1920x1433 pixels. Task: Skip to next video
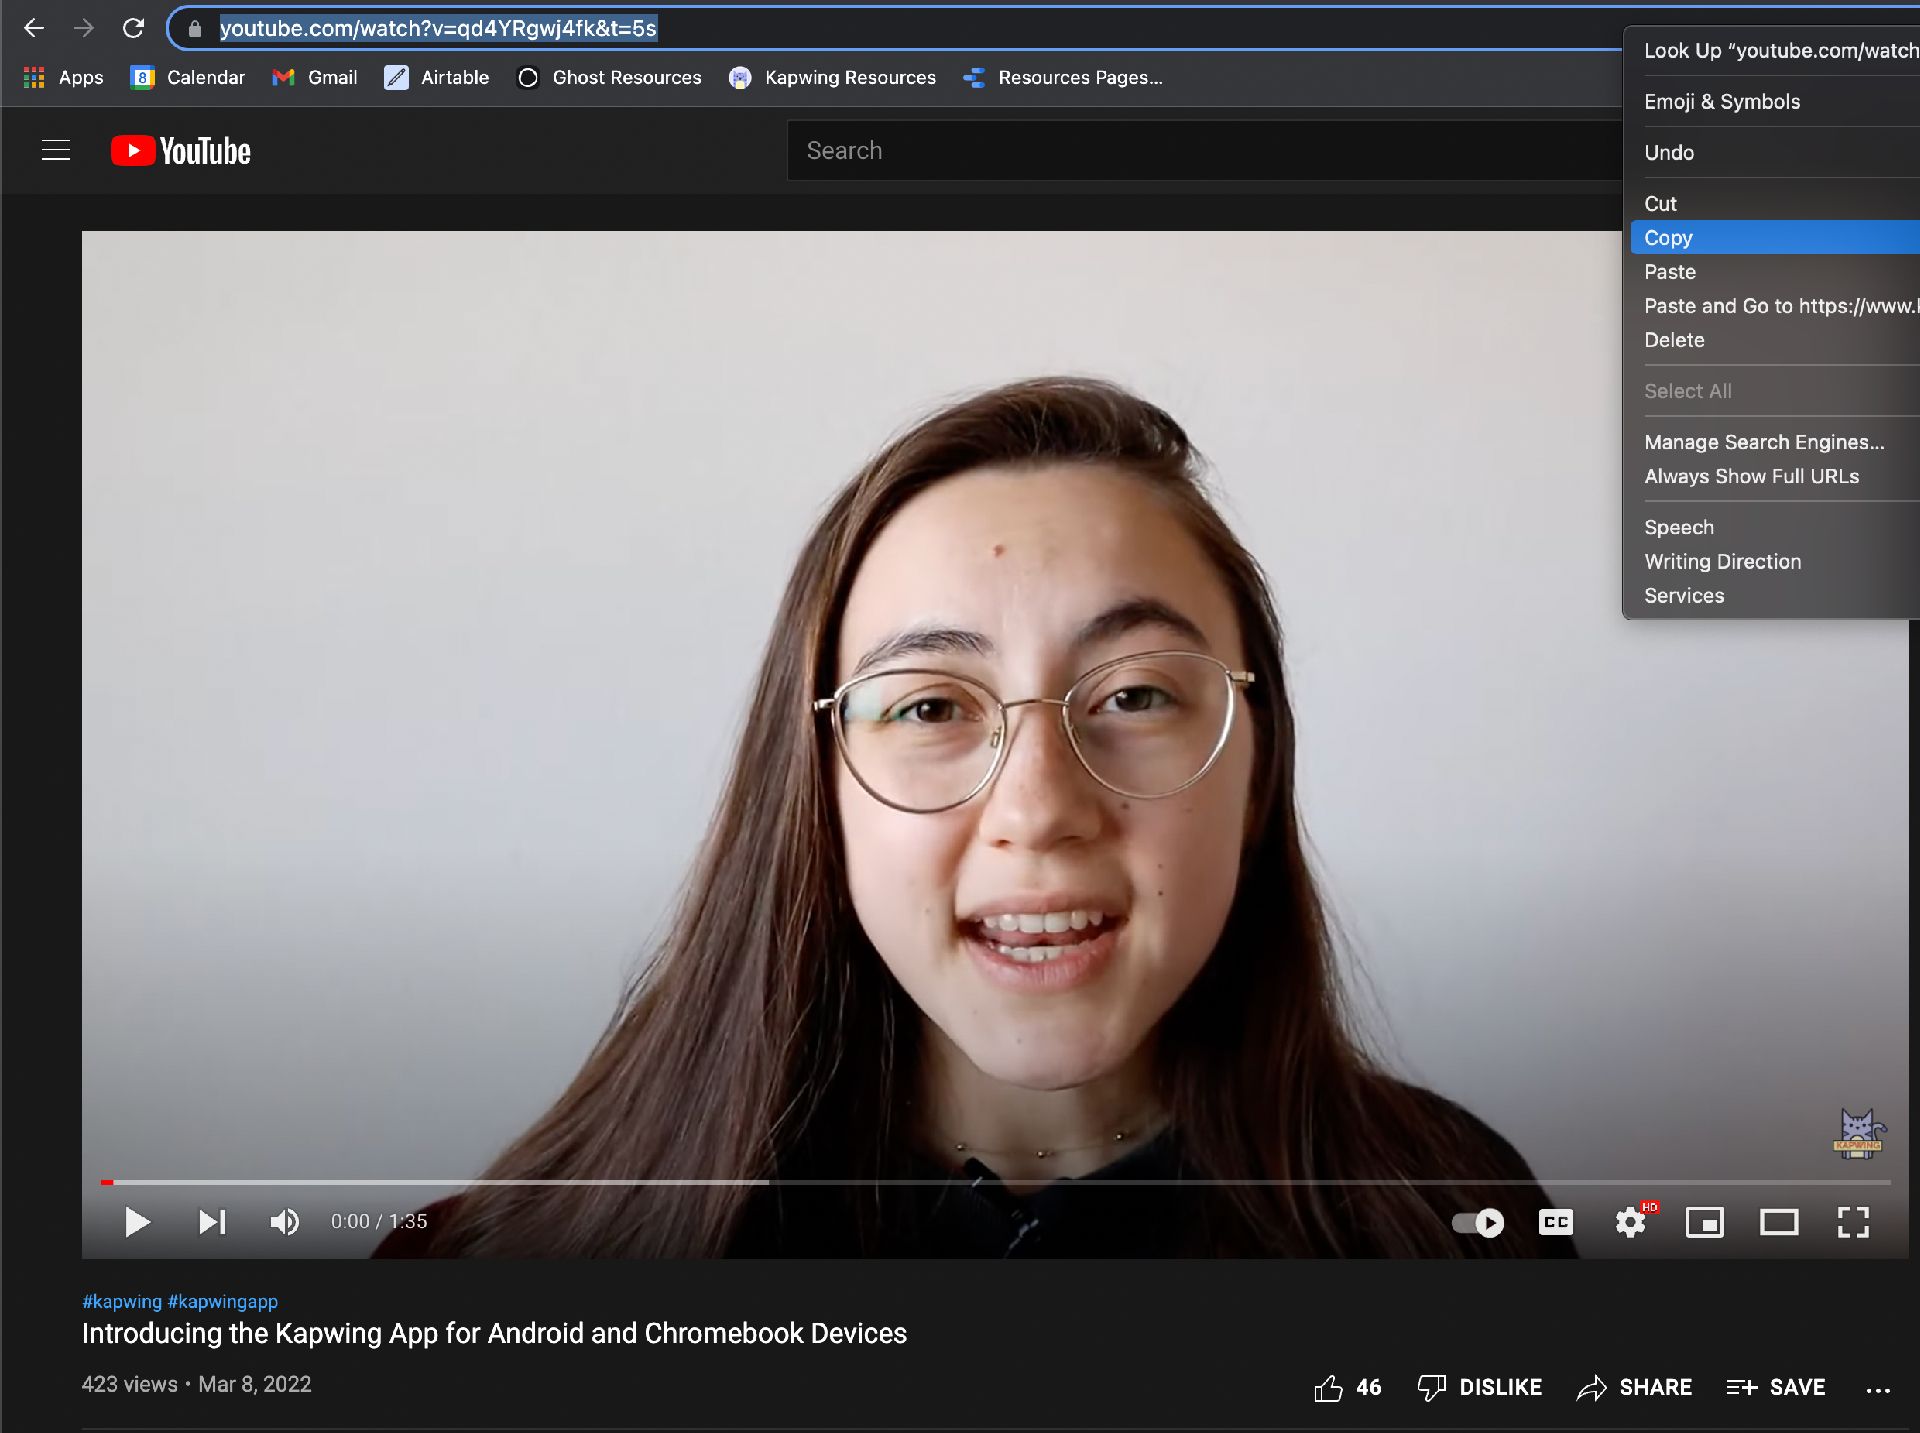[x=212, y=1221]
